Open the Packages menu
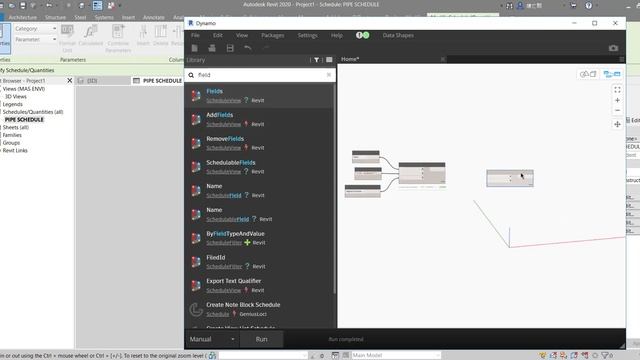This screenshot has width=640, height=360. click(273, 36)
